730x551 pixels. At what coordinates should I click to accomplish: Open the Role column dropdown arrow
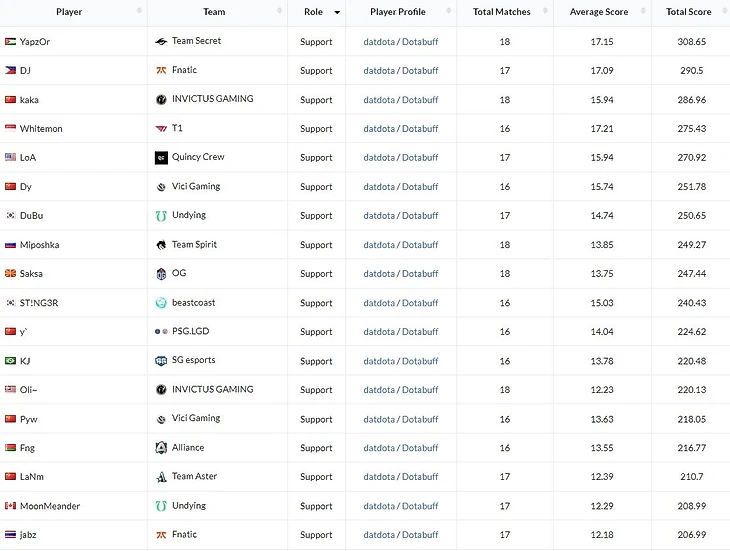[337, 12]
